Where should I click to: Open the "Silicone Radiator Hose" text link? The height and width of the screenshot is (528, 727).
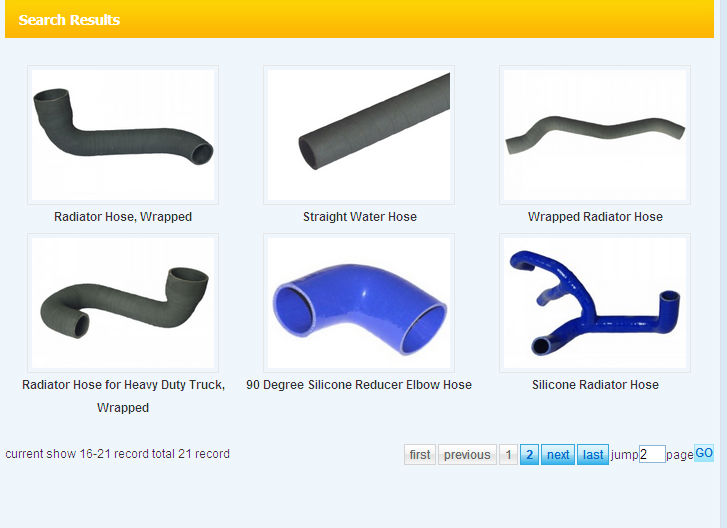coord(595,385)
